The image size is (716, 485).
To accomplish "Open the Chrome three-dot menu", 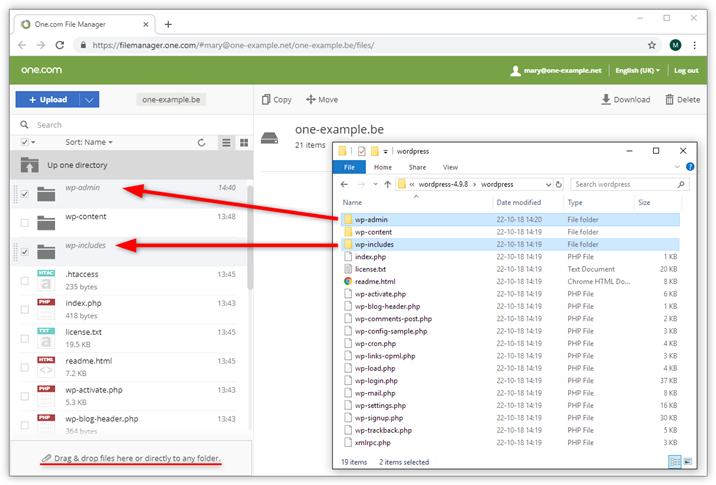I will tap(695, 45).
